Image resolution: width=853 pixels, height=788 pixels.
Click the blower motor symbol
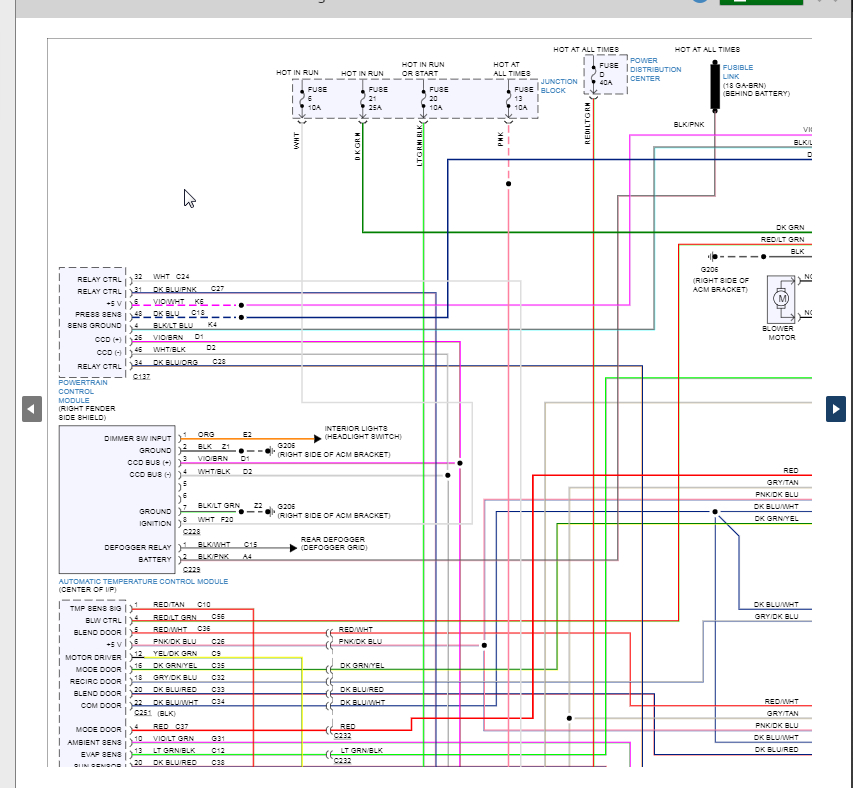(x=781, y=299)
